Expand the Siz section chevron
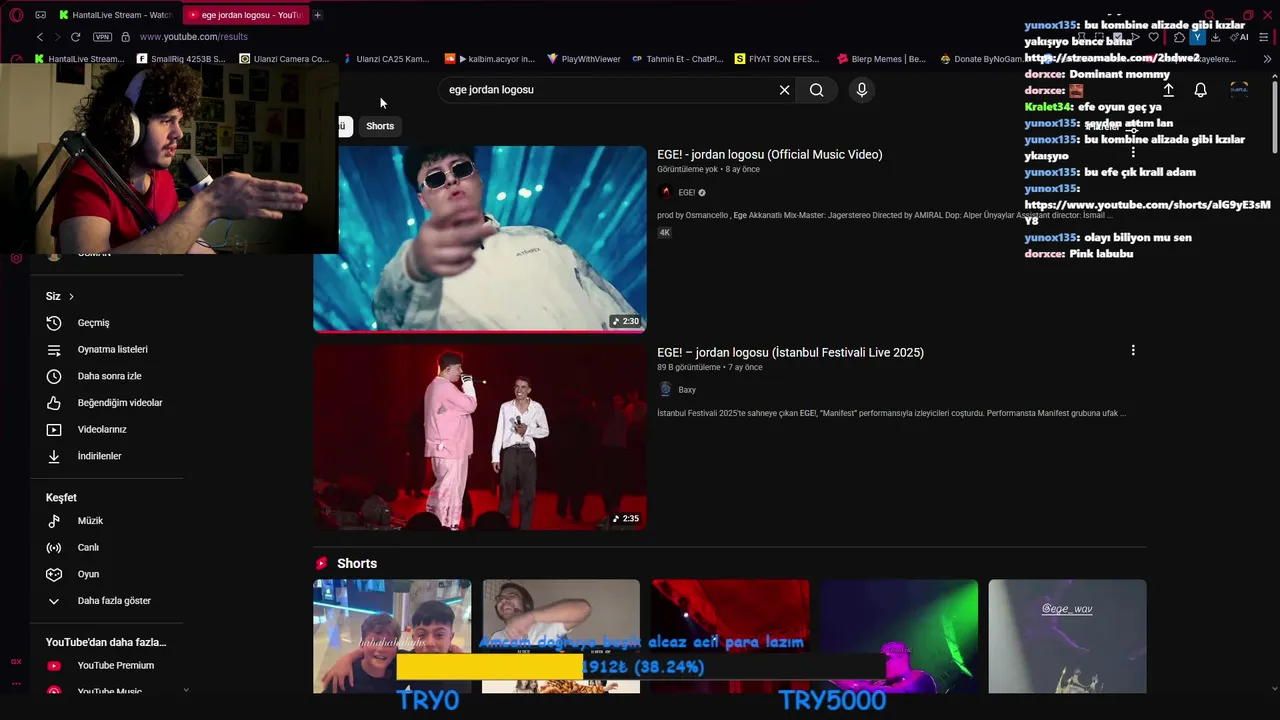Screen dimensions: 1280x720 [x=71, y=297]
